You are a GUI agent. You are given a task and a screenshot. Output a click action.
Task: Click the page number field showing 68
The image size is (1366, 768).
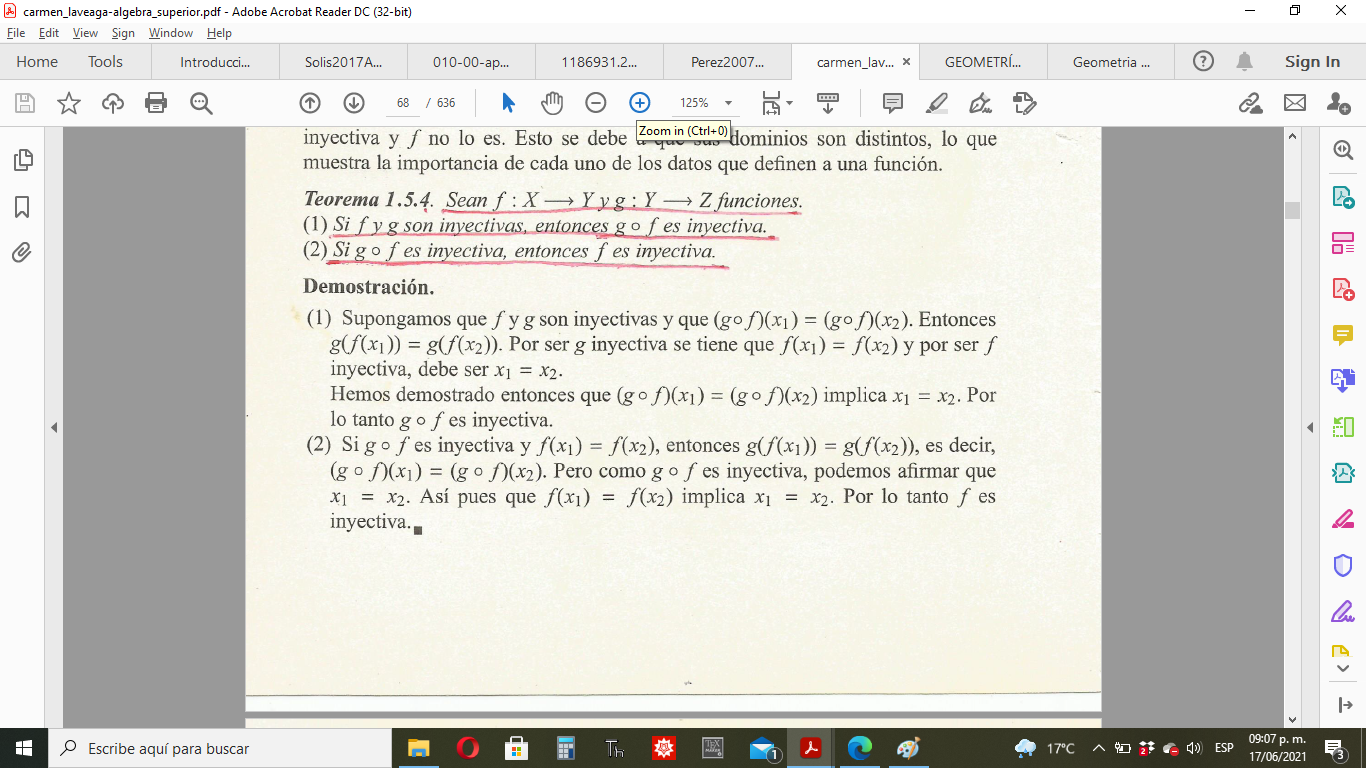coord(403,103)
